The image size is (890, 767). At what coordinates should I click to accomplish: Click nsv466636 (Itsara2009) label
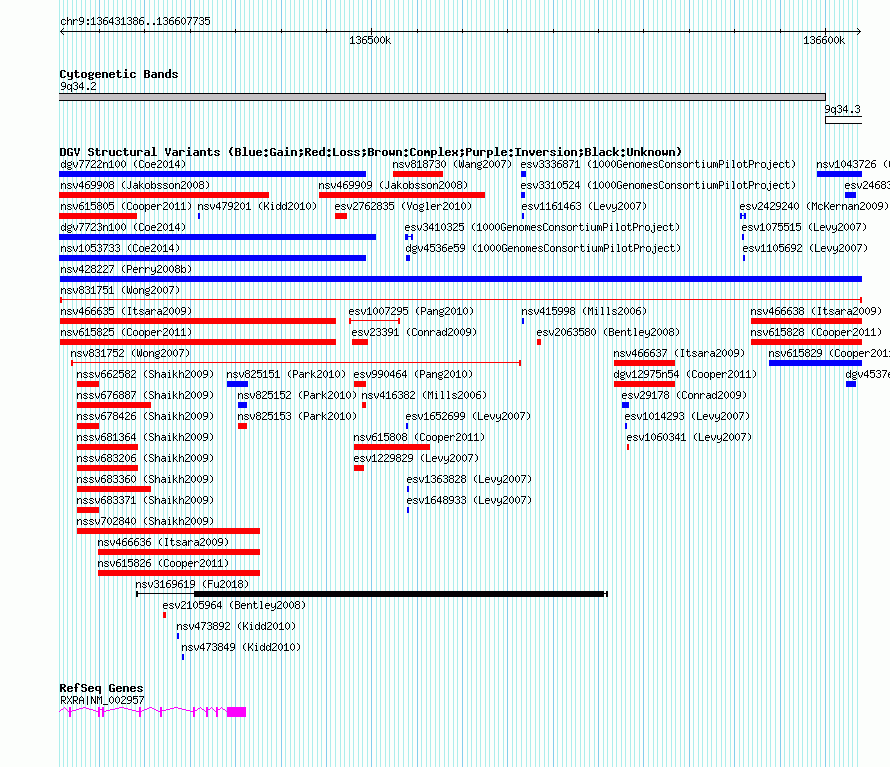pos(163,543)
